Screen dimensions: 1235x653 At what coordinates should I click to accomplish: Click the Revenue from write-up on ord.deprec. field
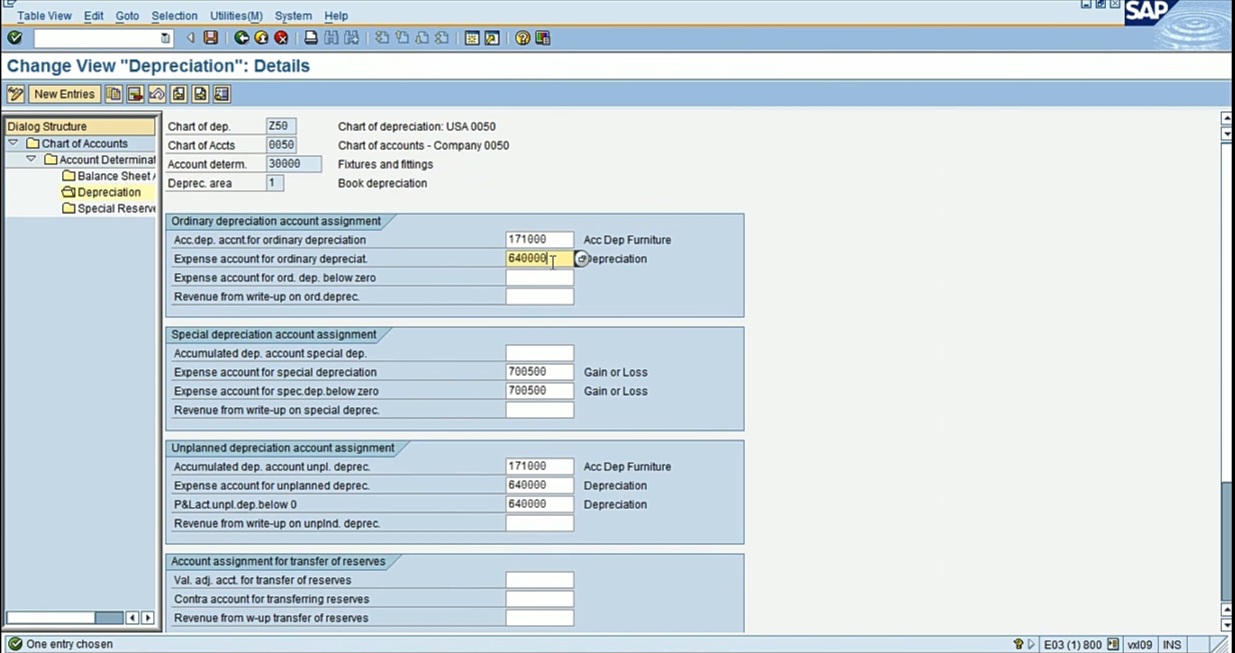pos(540,297)
